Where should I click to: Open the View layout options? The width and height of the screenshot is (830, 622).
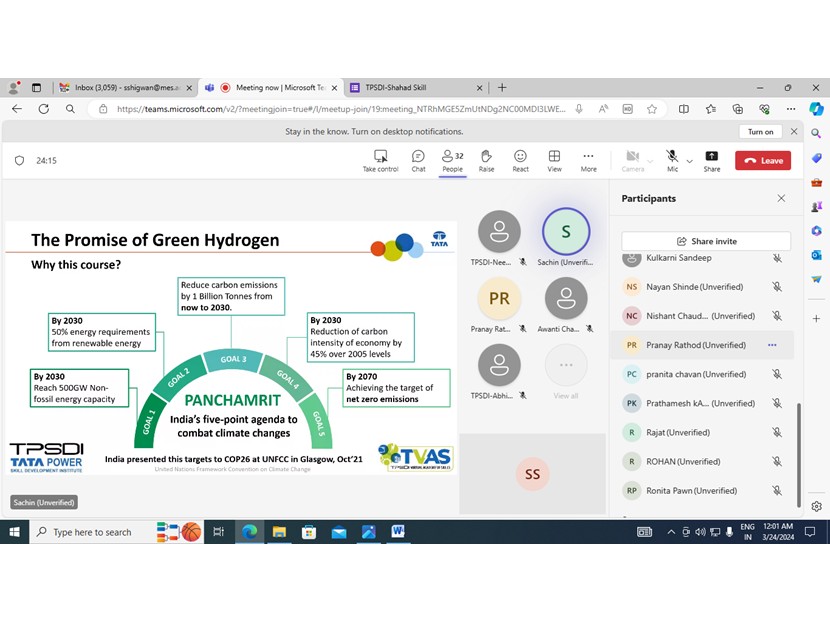click(554, 157)
